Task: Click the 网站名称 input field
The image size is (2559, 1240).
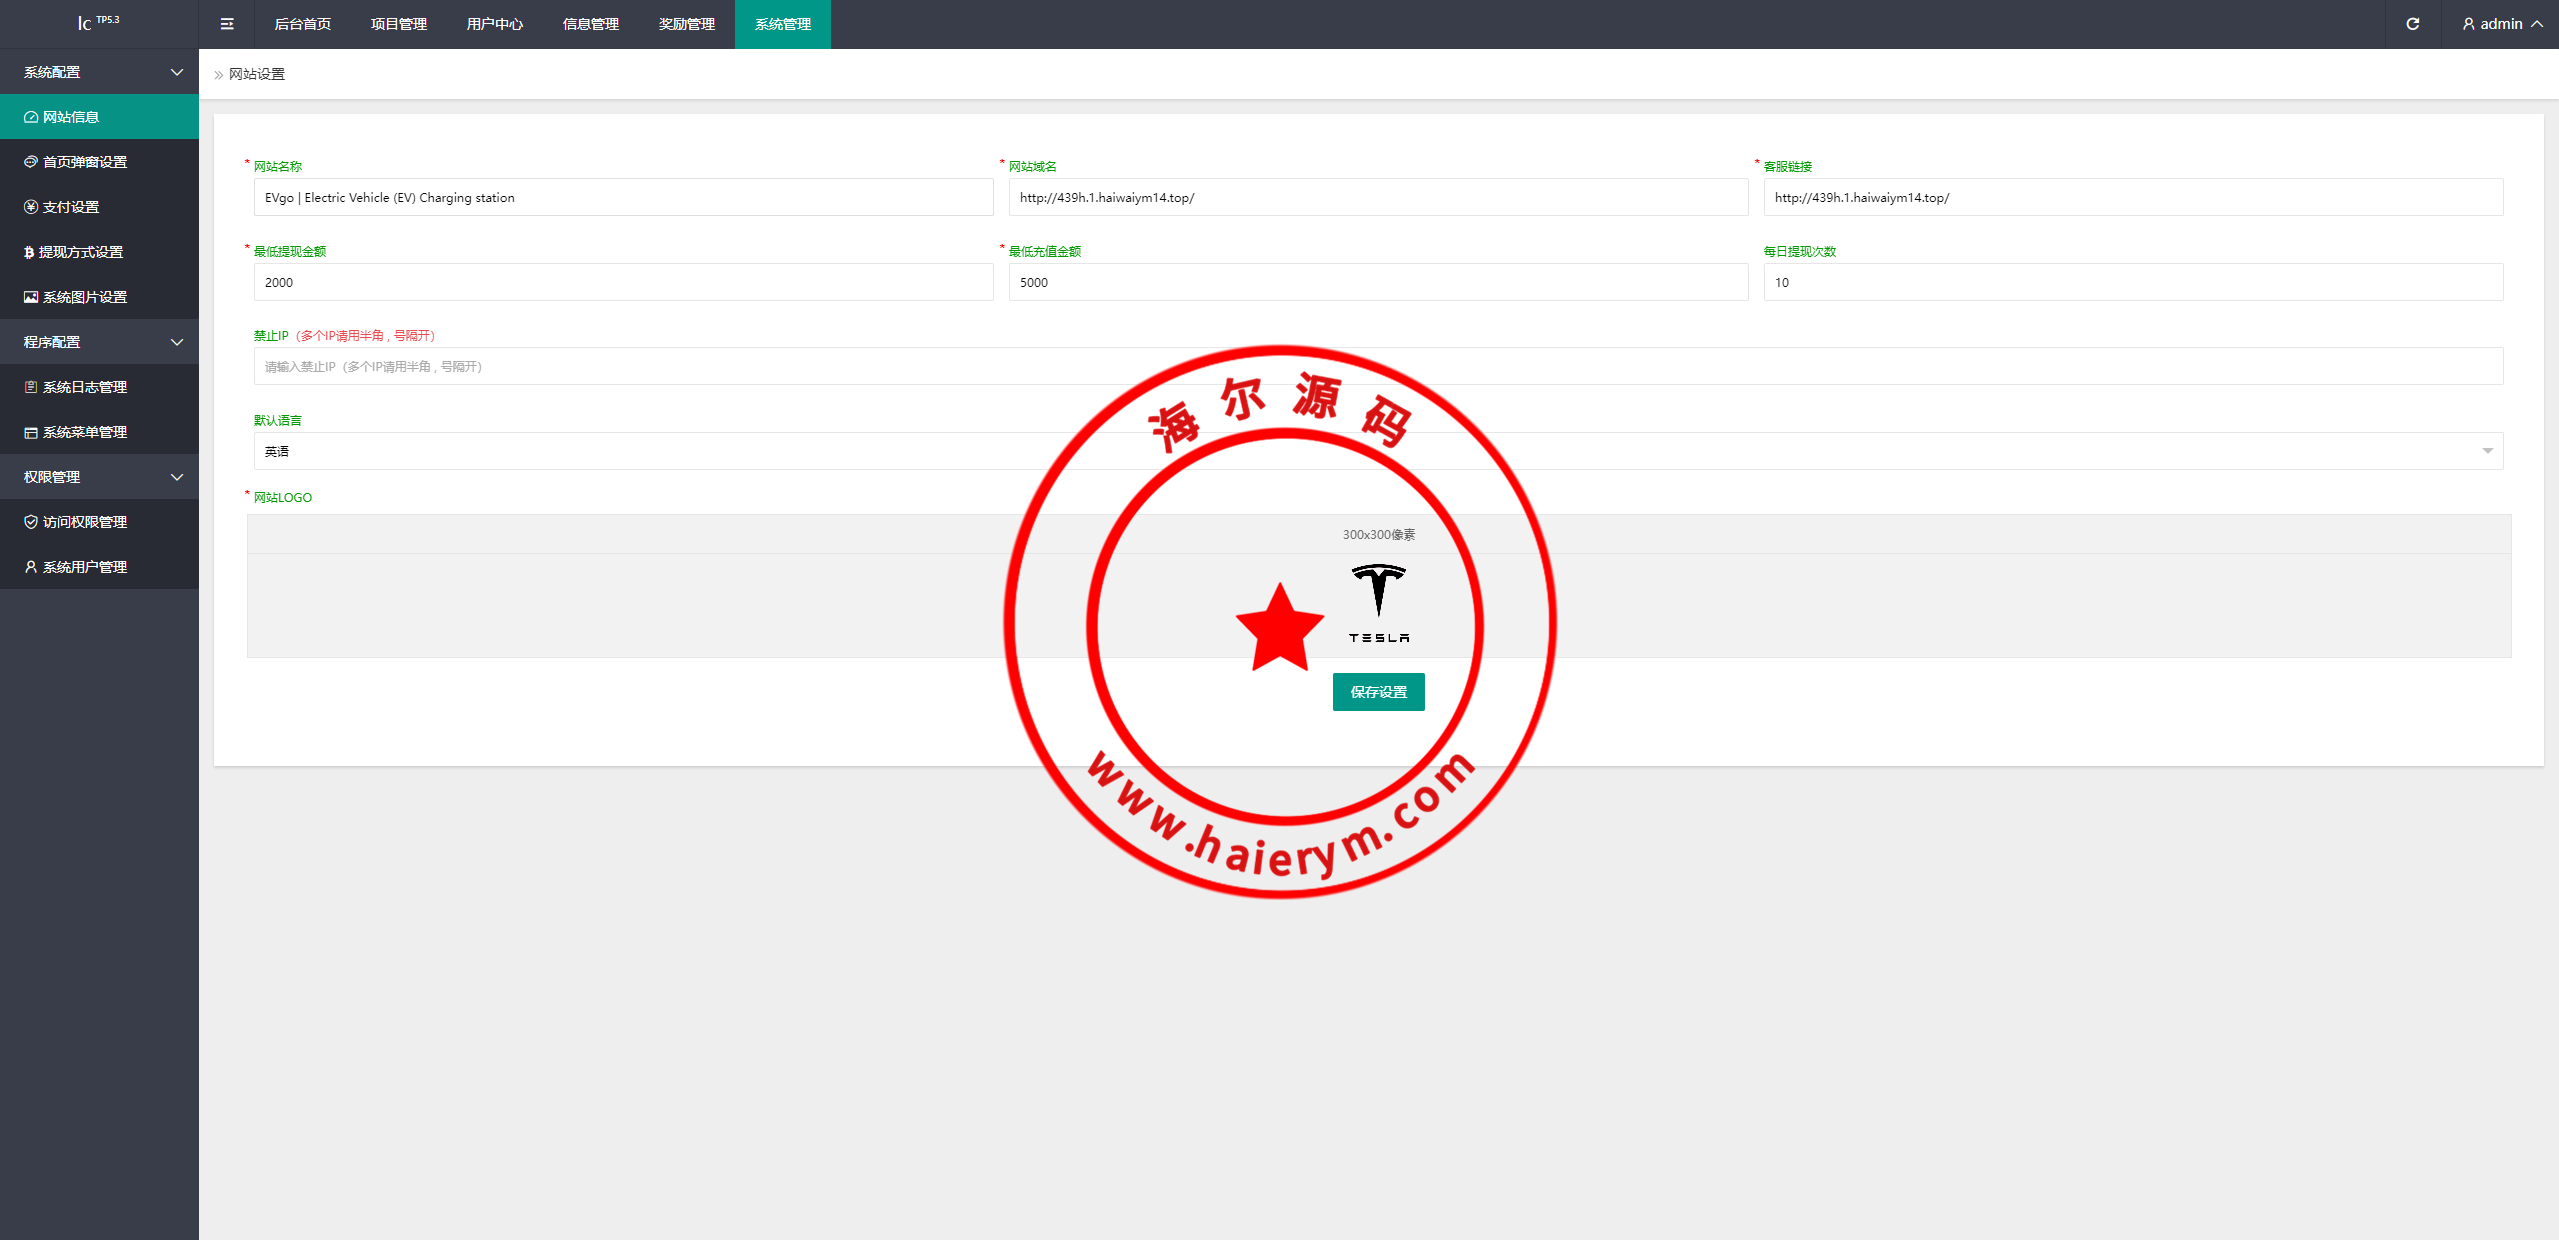Action: click(623, 197)
